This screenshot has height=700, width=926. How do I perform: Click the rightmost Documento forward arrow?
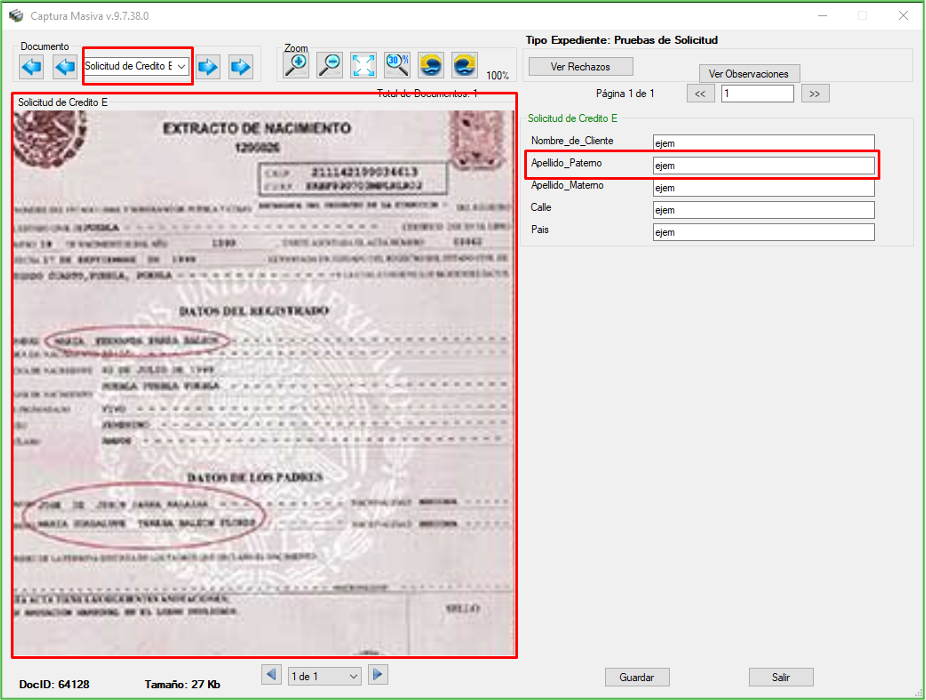tap(241, 67)
